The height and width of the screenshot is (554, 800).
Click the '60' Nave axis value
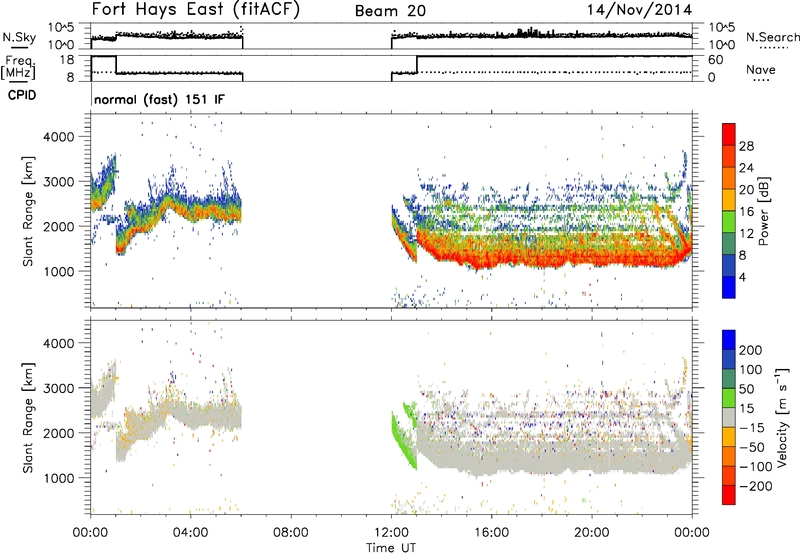(x=715, y=60)
